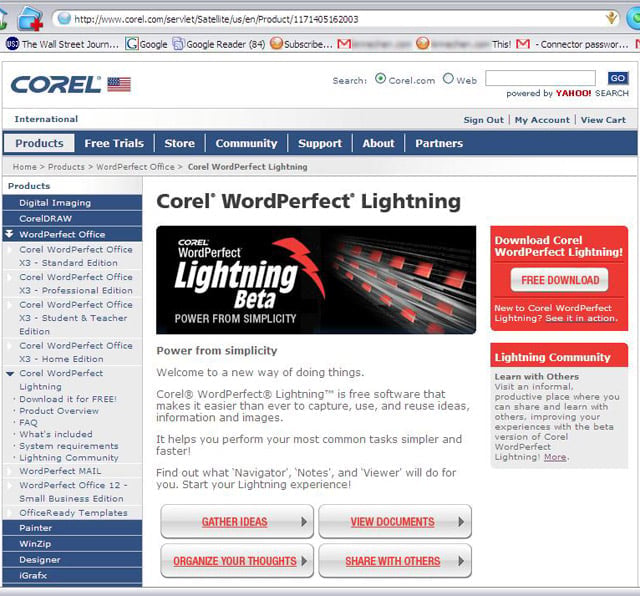Click the Lightning Beta banner image
Viewport: 640px width, 596px height.
point(316,280)
